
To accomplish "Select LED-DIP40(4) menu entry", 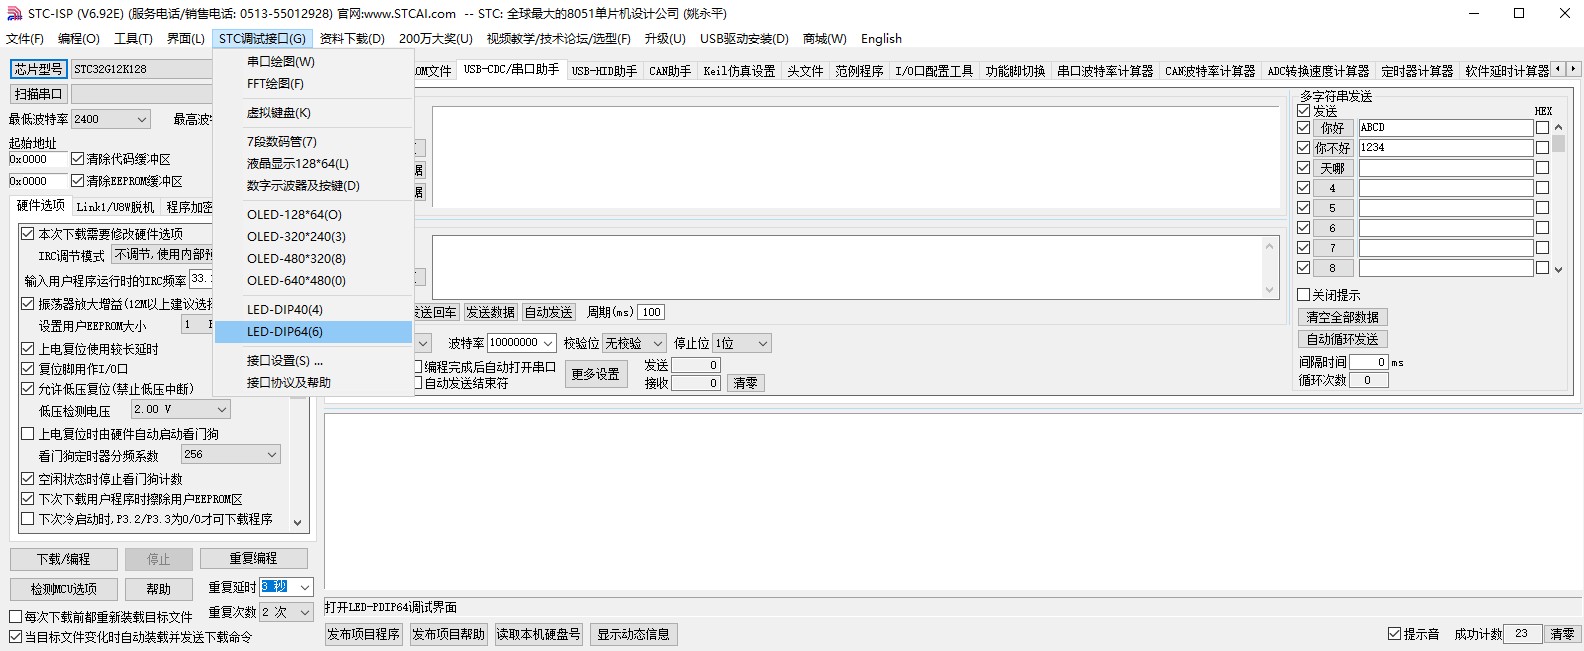I will [x=314, y=310].
